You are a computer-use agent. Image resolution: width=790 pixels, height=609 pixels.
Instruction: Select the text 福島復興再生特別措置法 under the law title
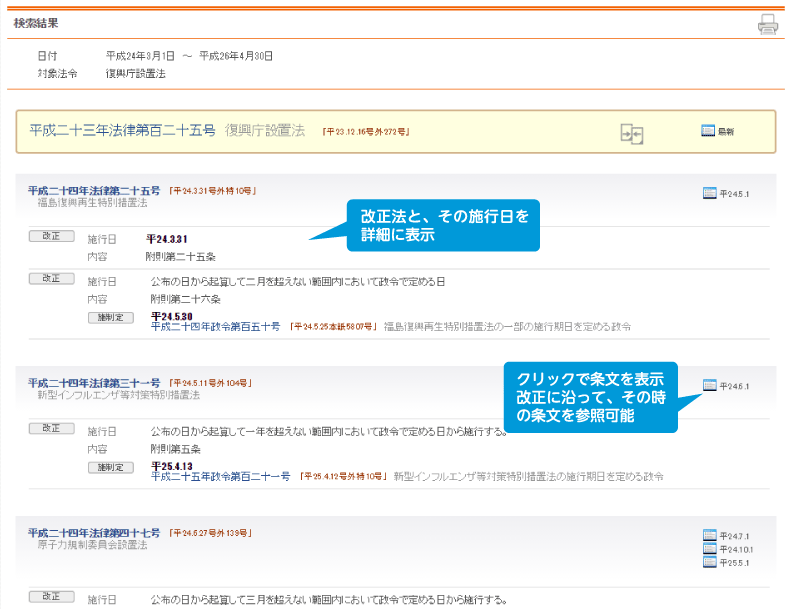93,203
